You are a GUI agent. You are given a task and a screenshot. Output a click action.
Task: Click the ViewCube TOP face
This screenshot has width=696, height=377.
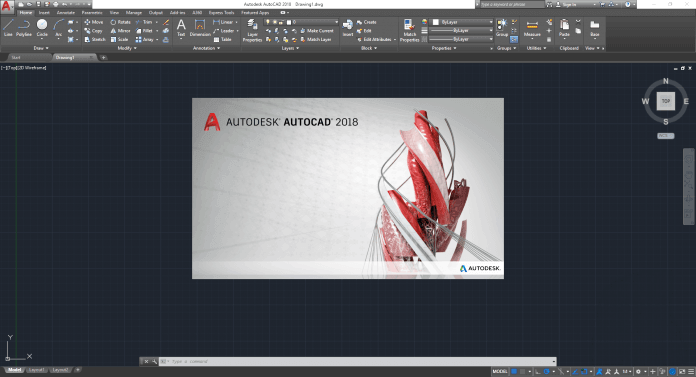tap(665, 101)
